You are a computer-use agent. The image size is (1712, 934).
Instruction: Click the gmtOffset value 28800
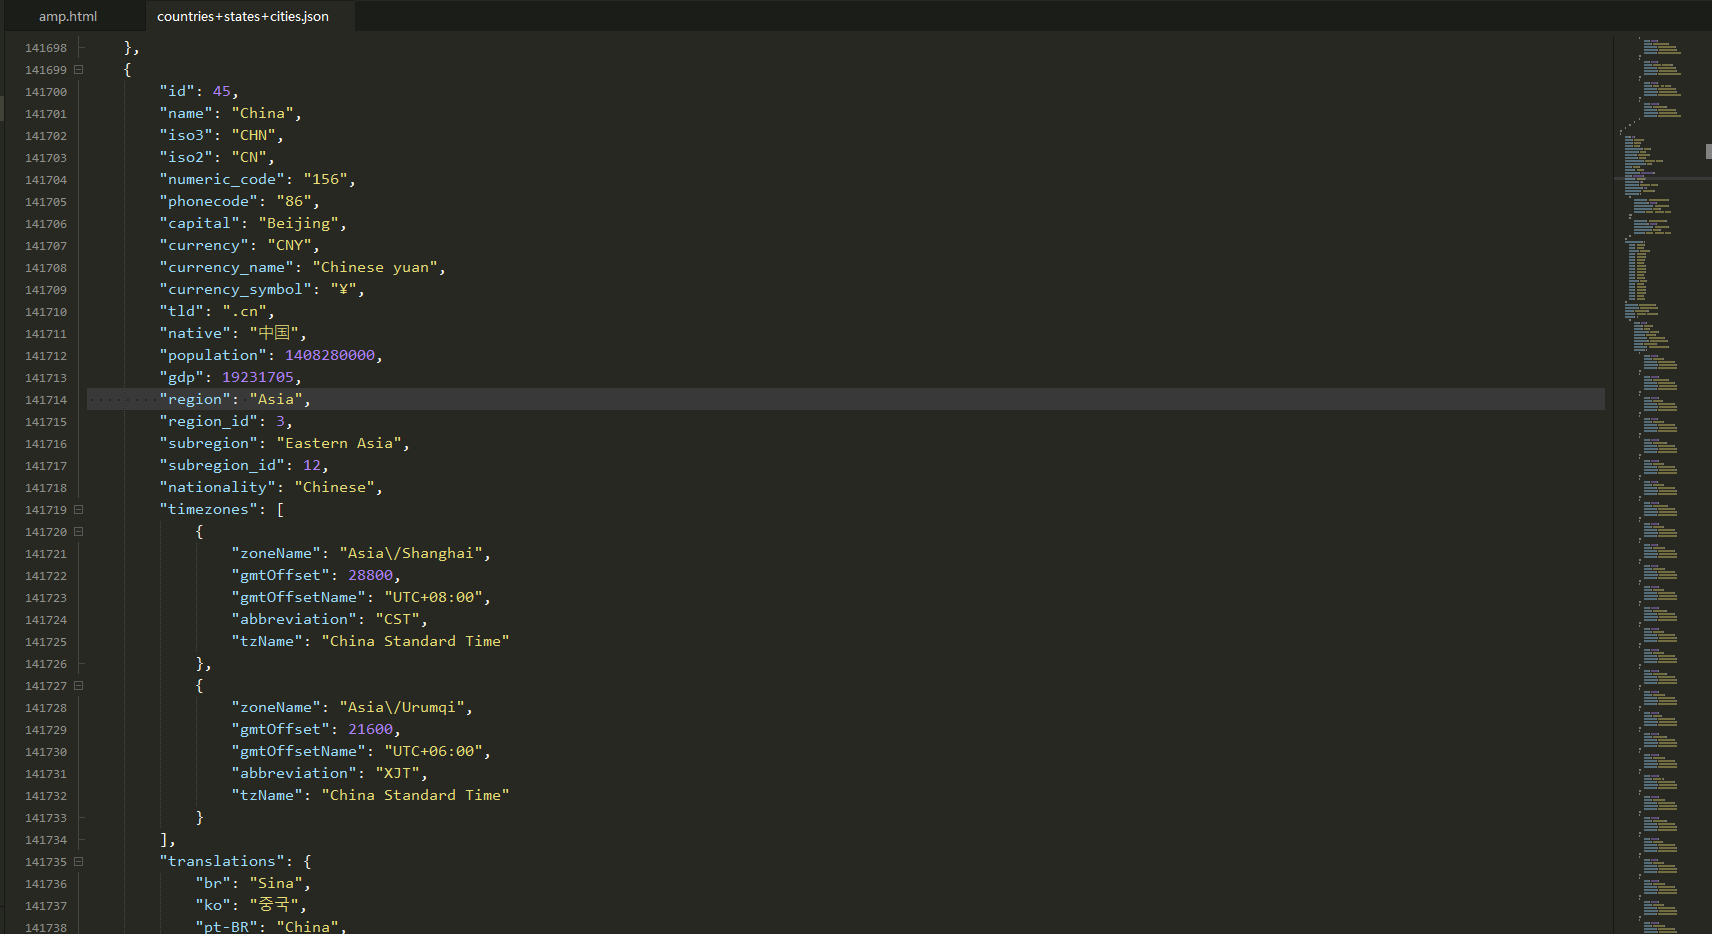369,575
